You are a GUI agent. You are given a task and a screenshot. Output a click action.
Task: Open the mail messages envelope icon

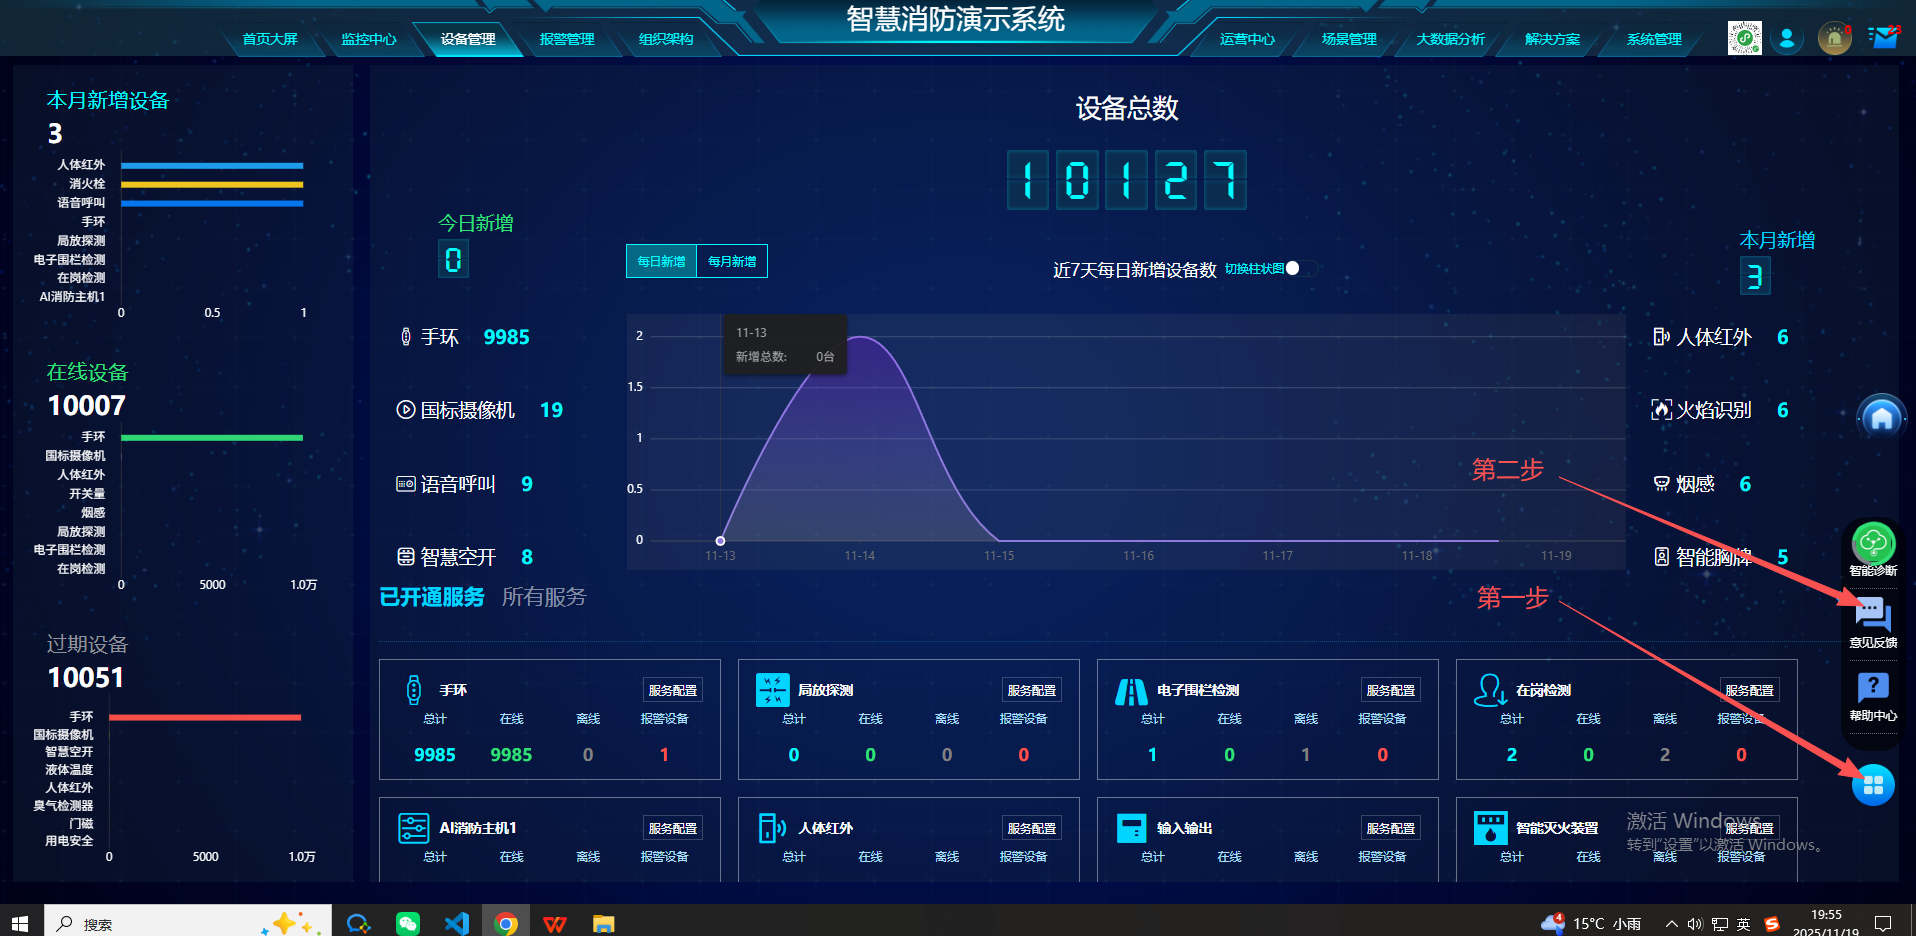coord(1885,38)
